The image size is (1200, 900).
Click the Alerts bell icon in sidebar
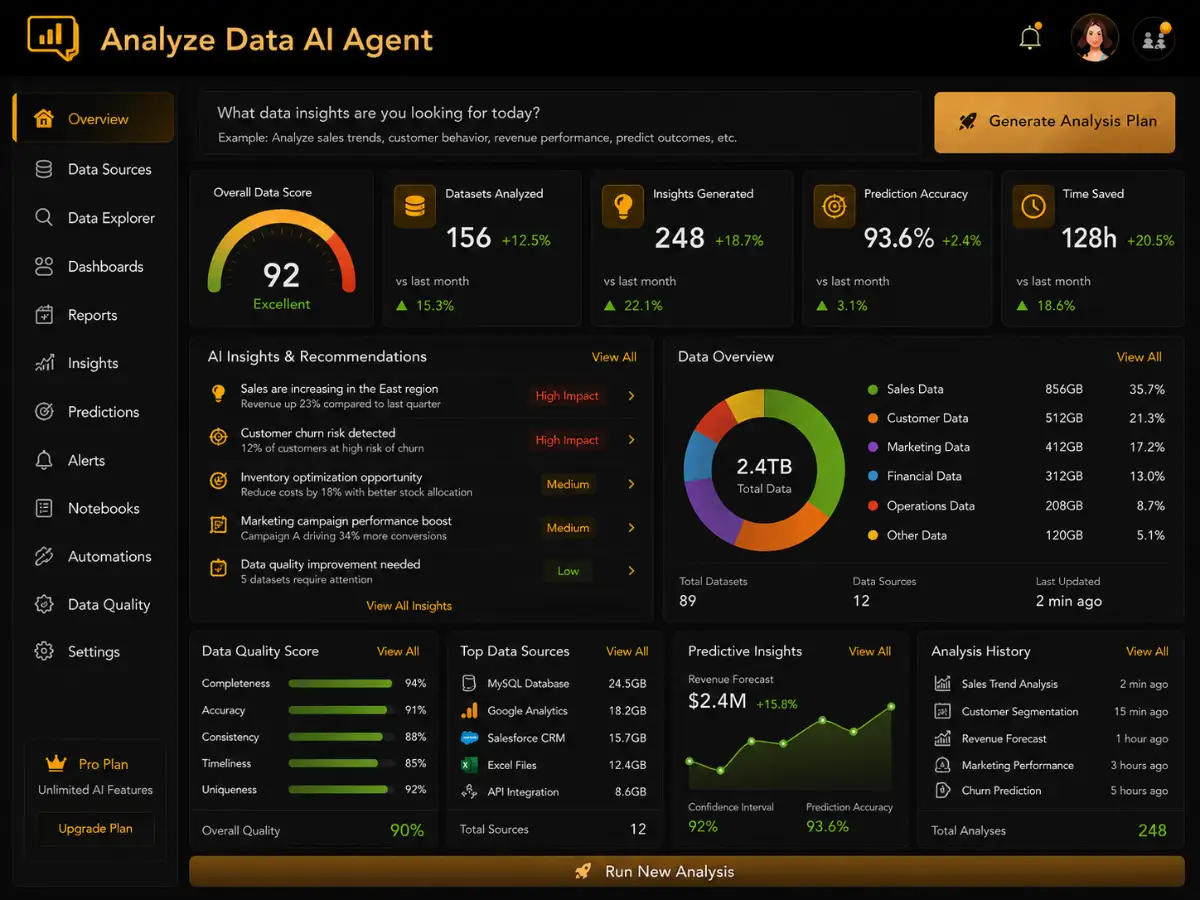[x=44, y=460]
